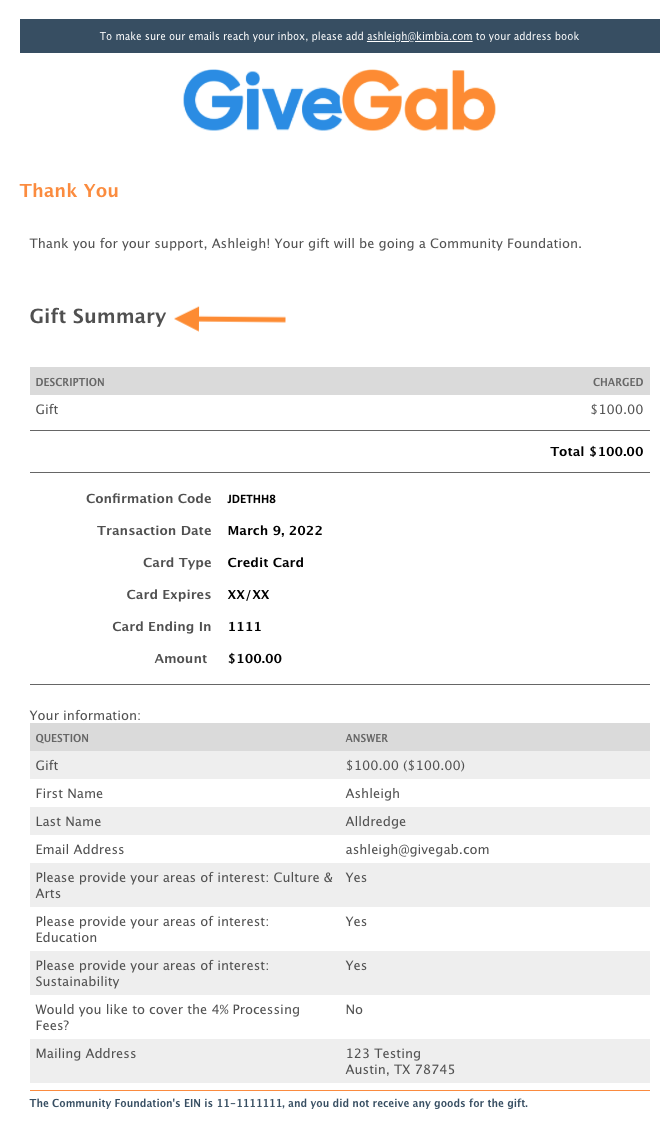The height and width of the screenshot is (1126, 670).
Task: Click the orange arrow beside Gift Summary
Action: click(231, 318)
